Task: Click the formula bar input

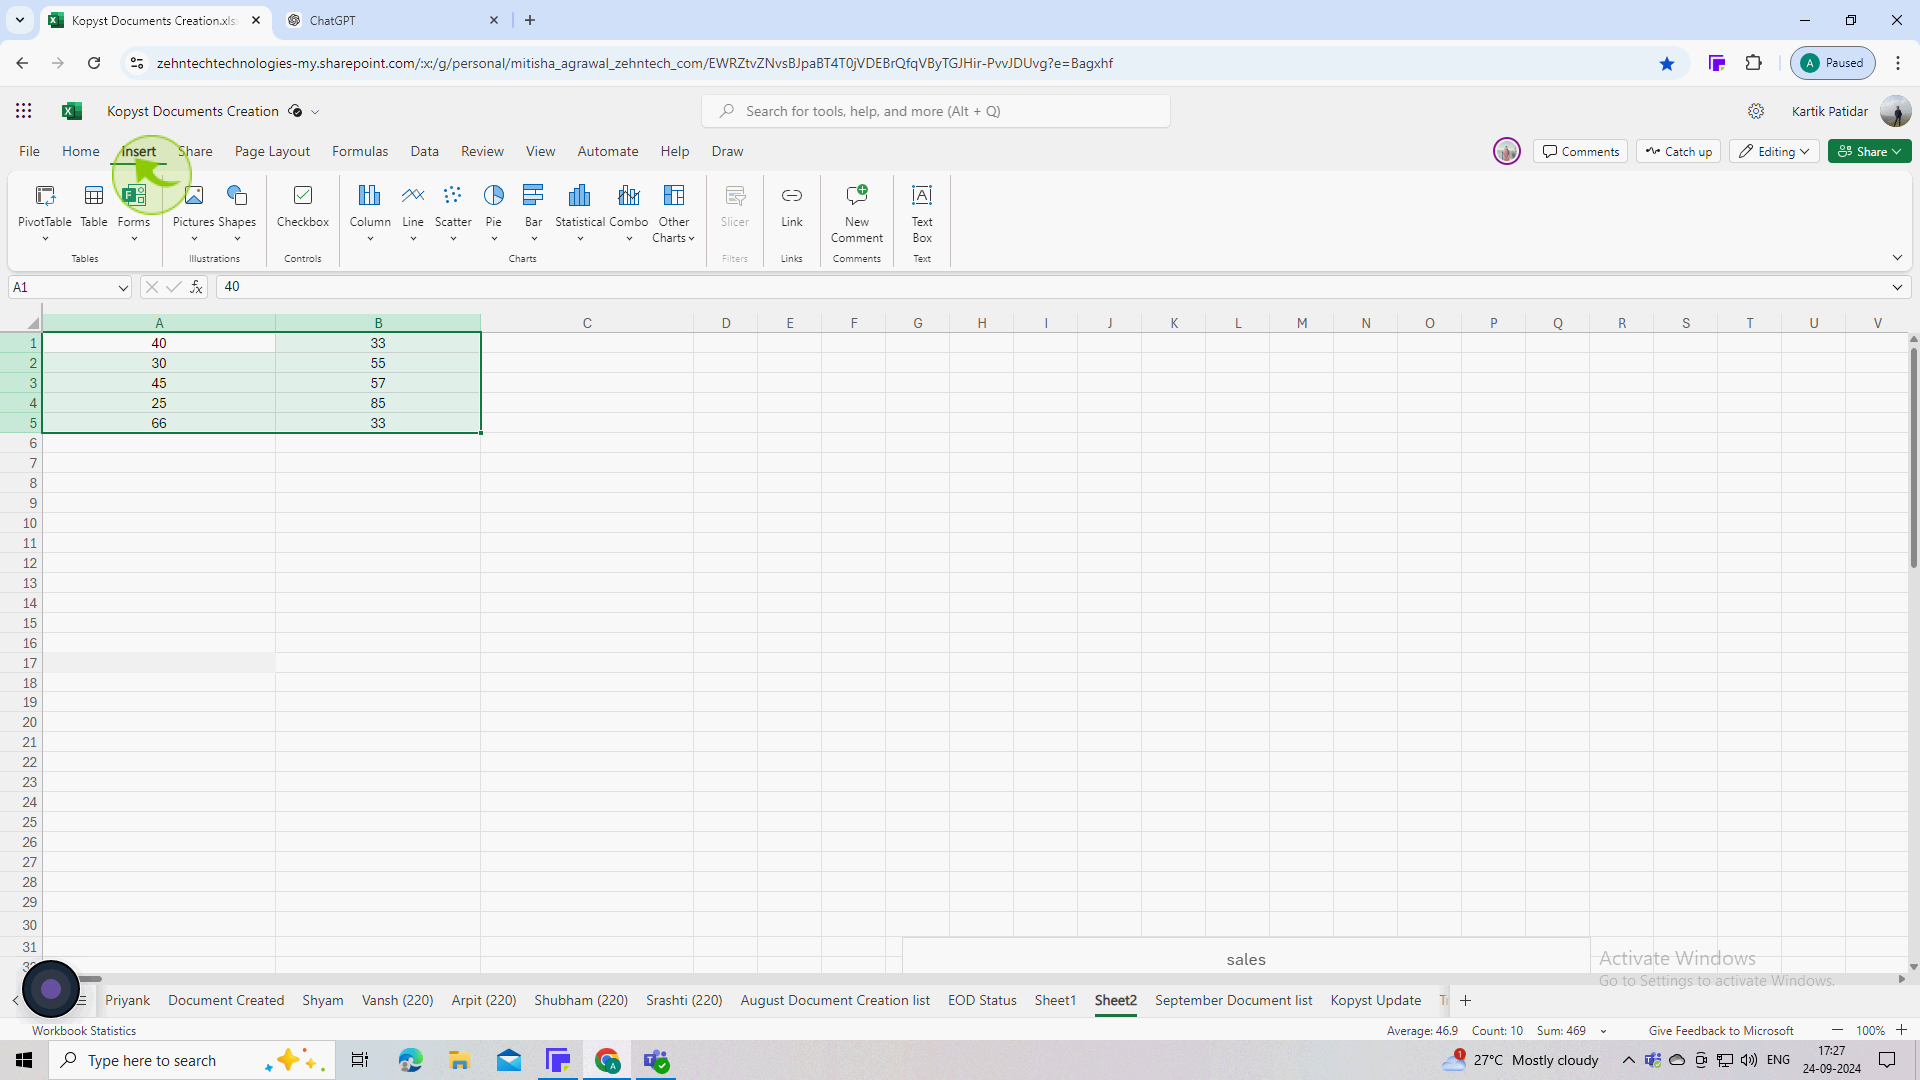Action: point(1050,287)
